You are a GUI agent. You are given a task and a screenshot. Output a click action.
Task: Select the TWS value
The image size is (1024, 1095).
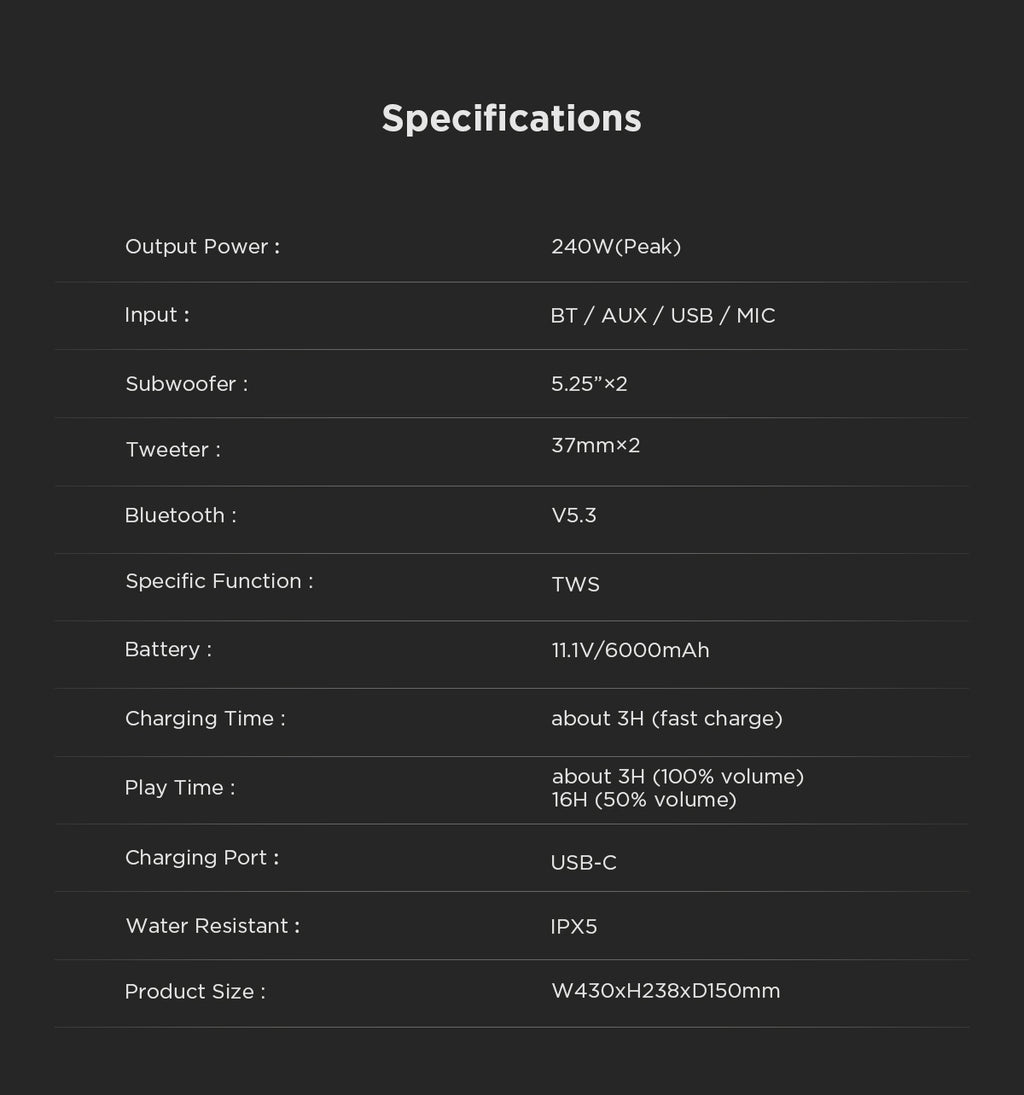coord(575,585)
